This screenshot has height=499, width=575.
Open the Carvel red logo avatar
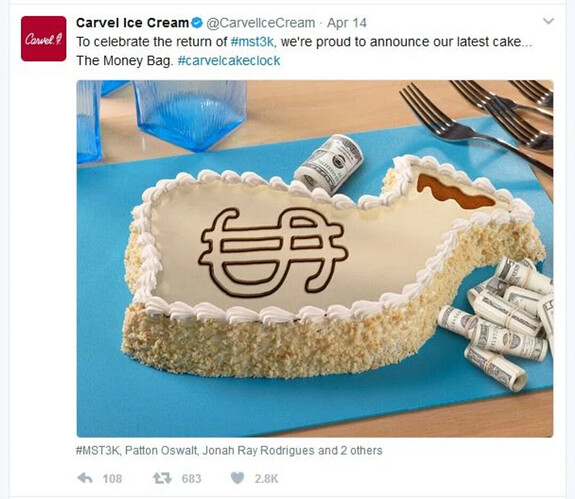(44, 38)
